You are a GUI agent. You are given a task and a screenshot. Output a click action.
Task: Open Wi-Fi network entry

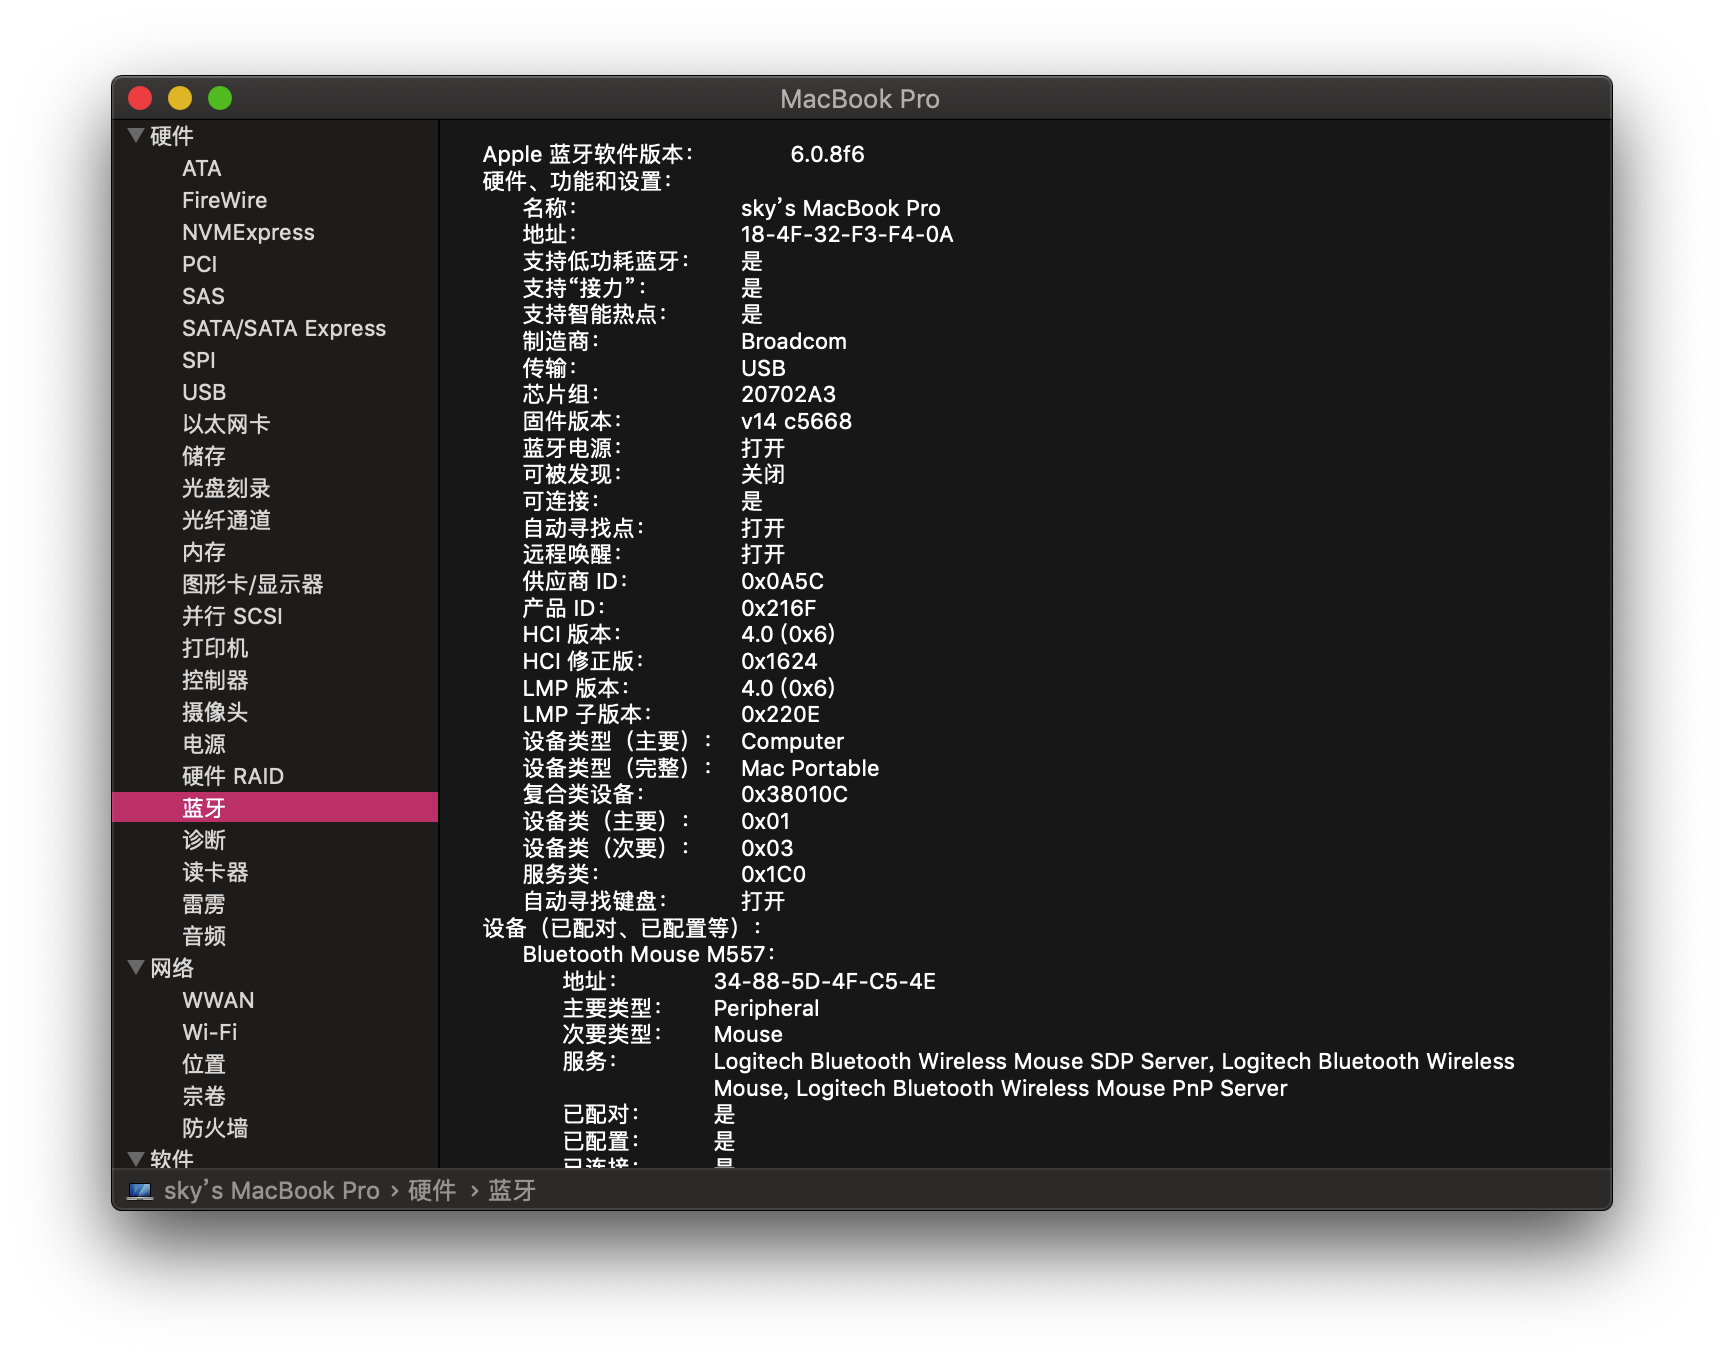(x=210, y=1032)
